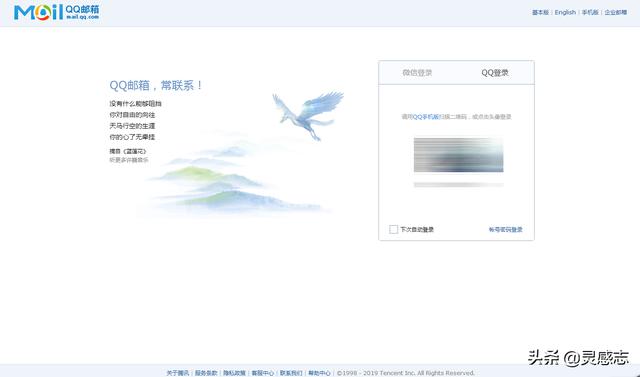Click the lyric line 你的心了无牵挂

[x=132, y=137]
